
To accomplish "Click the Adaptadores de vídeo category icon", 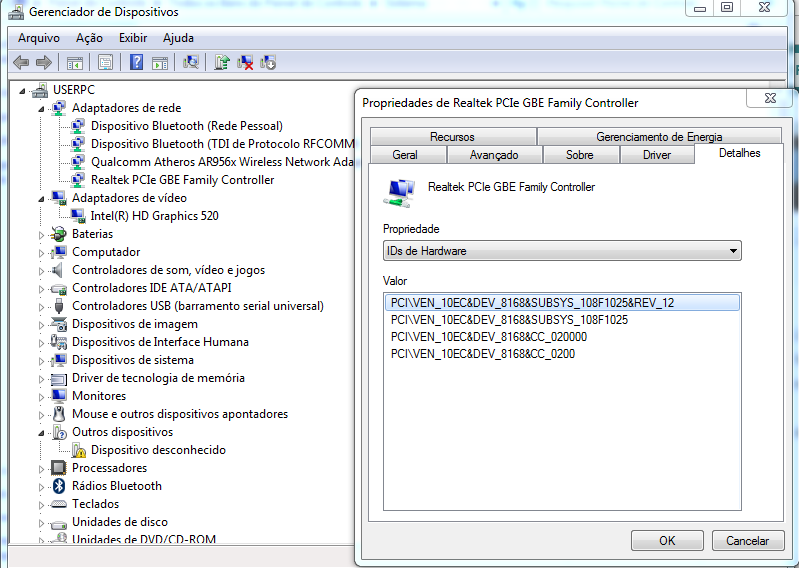I will pyautogui.click(x=59, y=198).
